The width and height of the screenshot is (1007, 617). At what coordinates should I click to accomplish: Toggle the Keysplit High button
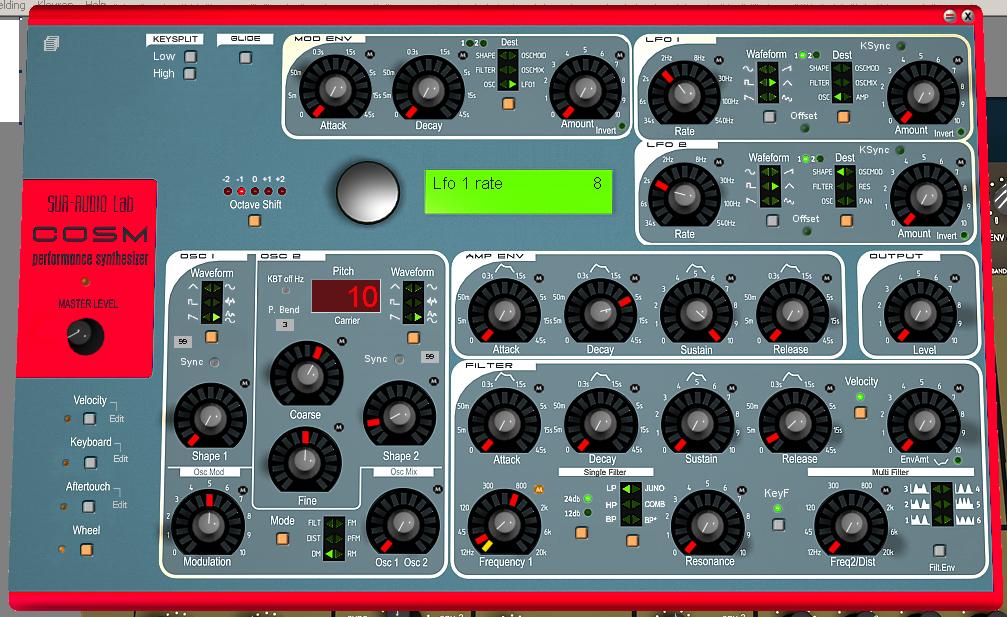(189, 74)
